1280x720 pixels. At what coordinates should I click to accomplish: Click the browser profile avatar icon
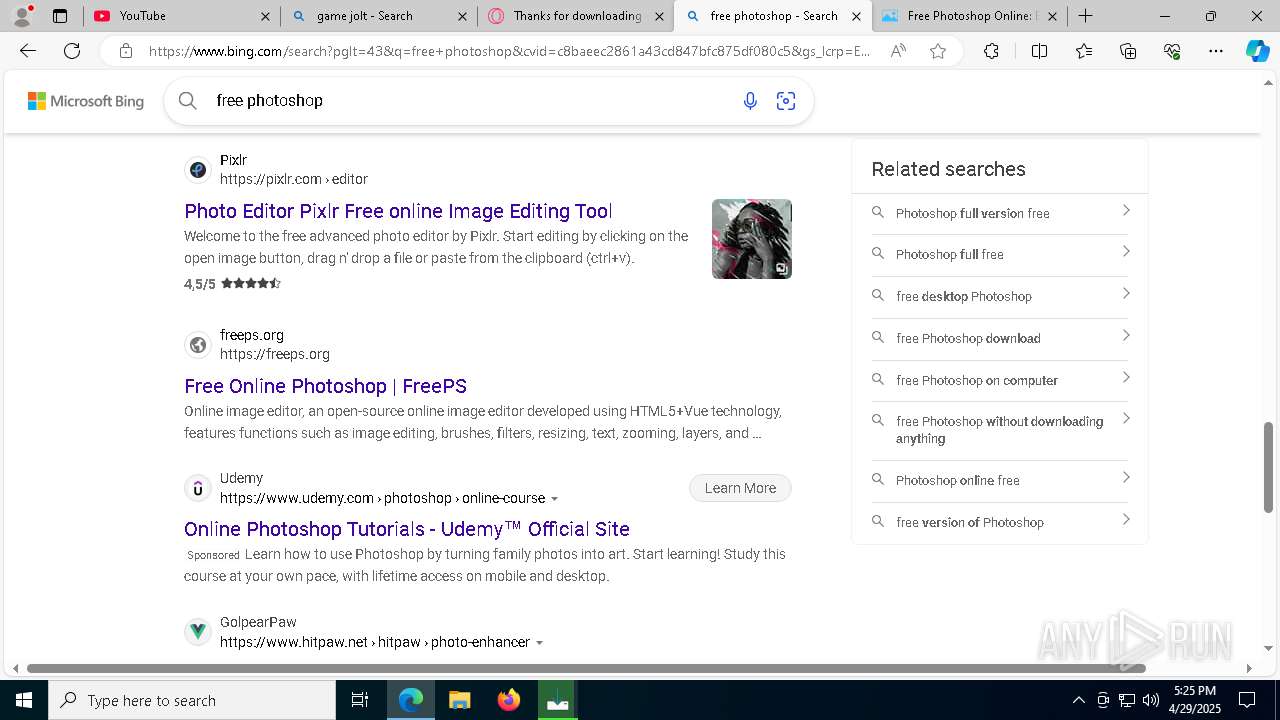pos(22,16)
